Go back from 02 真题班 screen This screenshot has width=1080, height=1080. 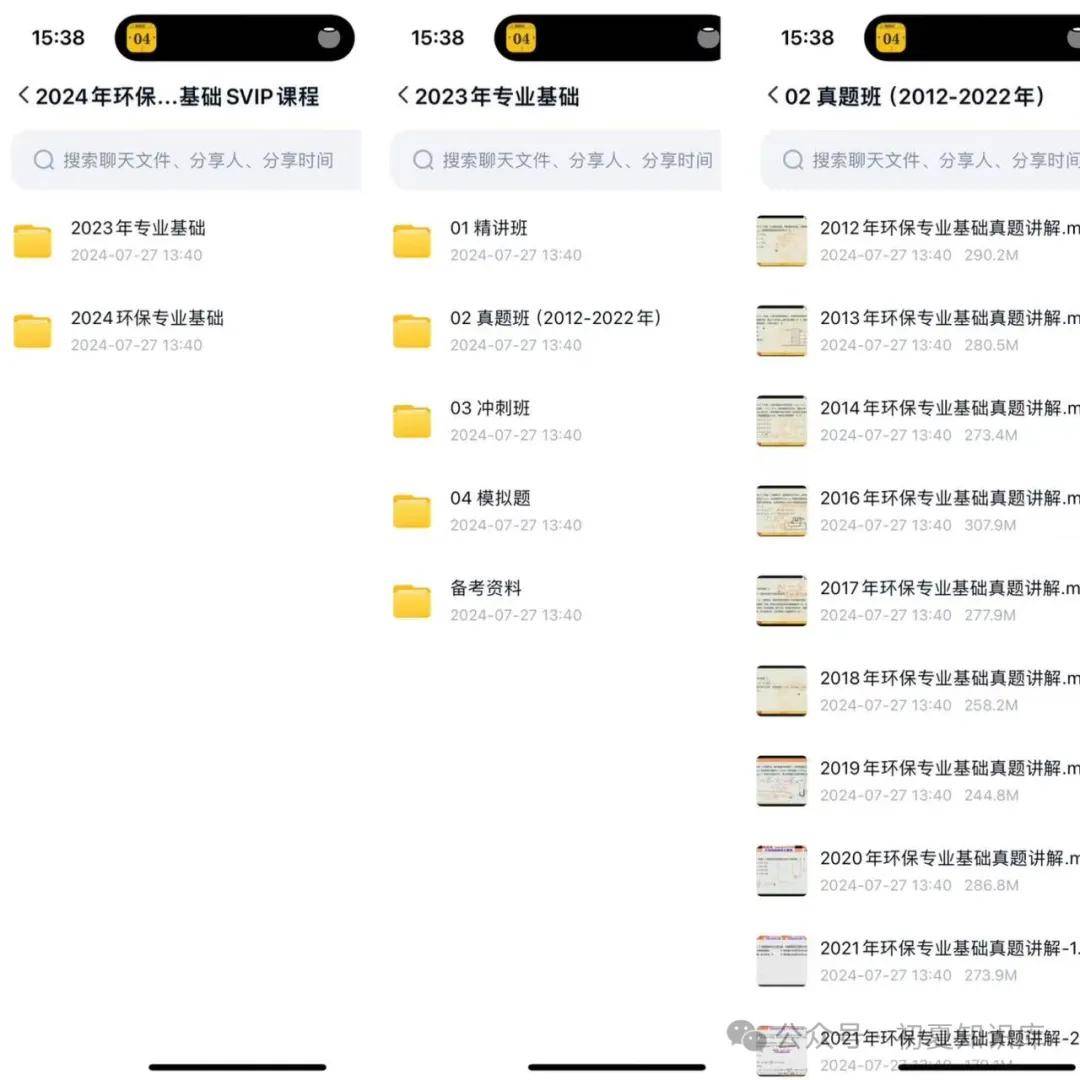point(773,95)
